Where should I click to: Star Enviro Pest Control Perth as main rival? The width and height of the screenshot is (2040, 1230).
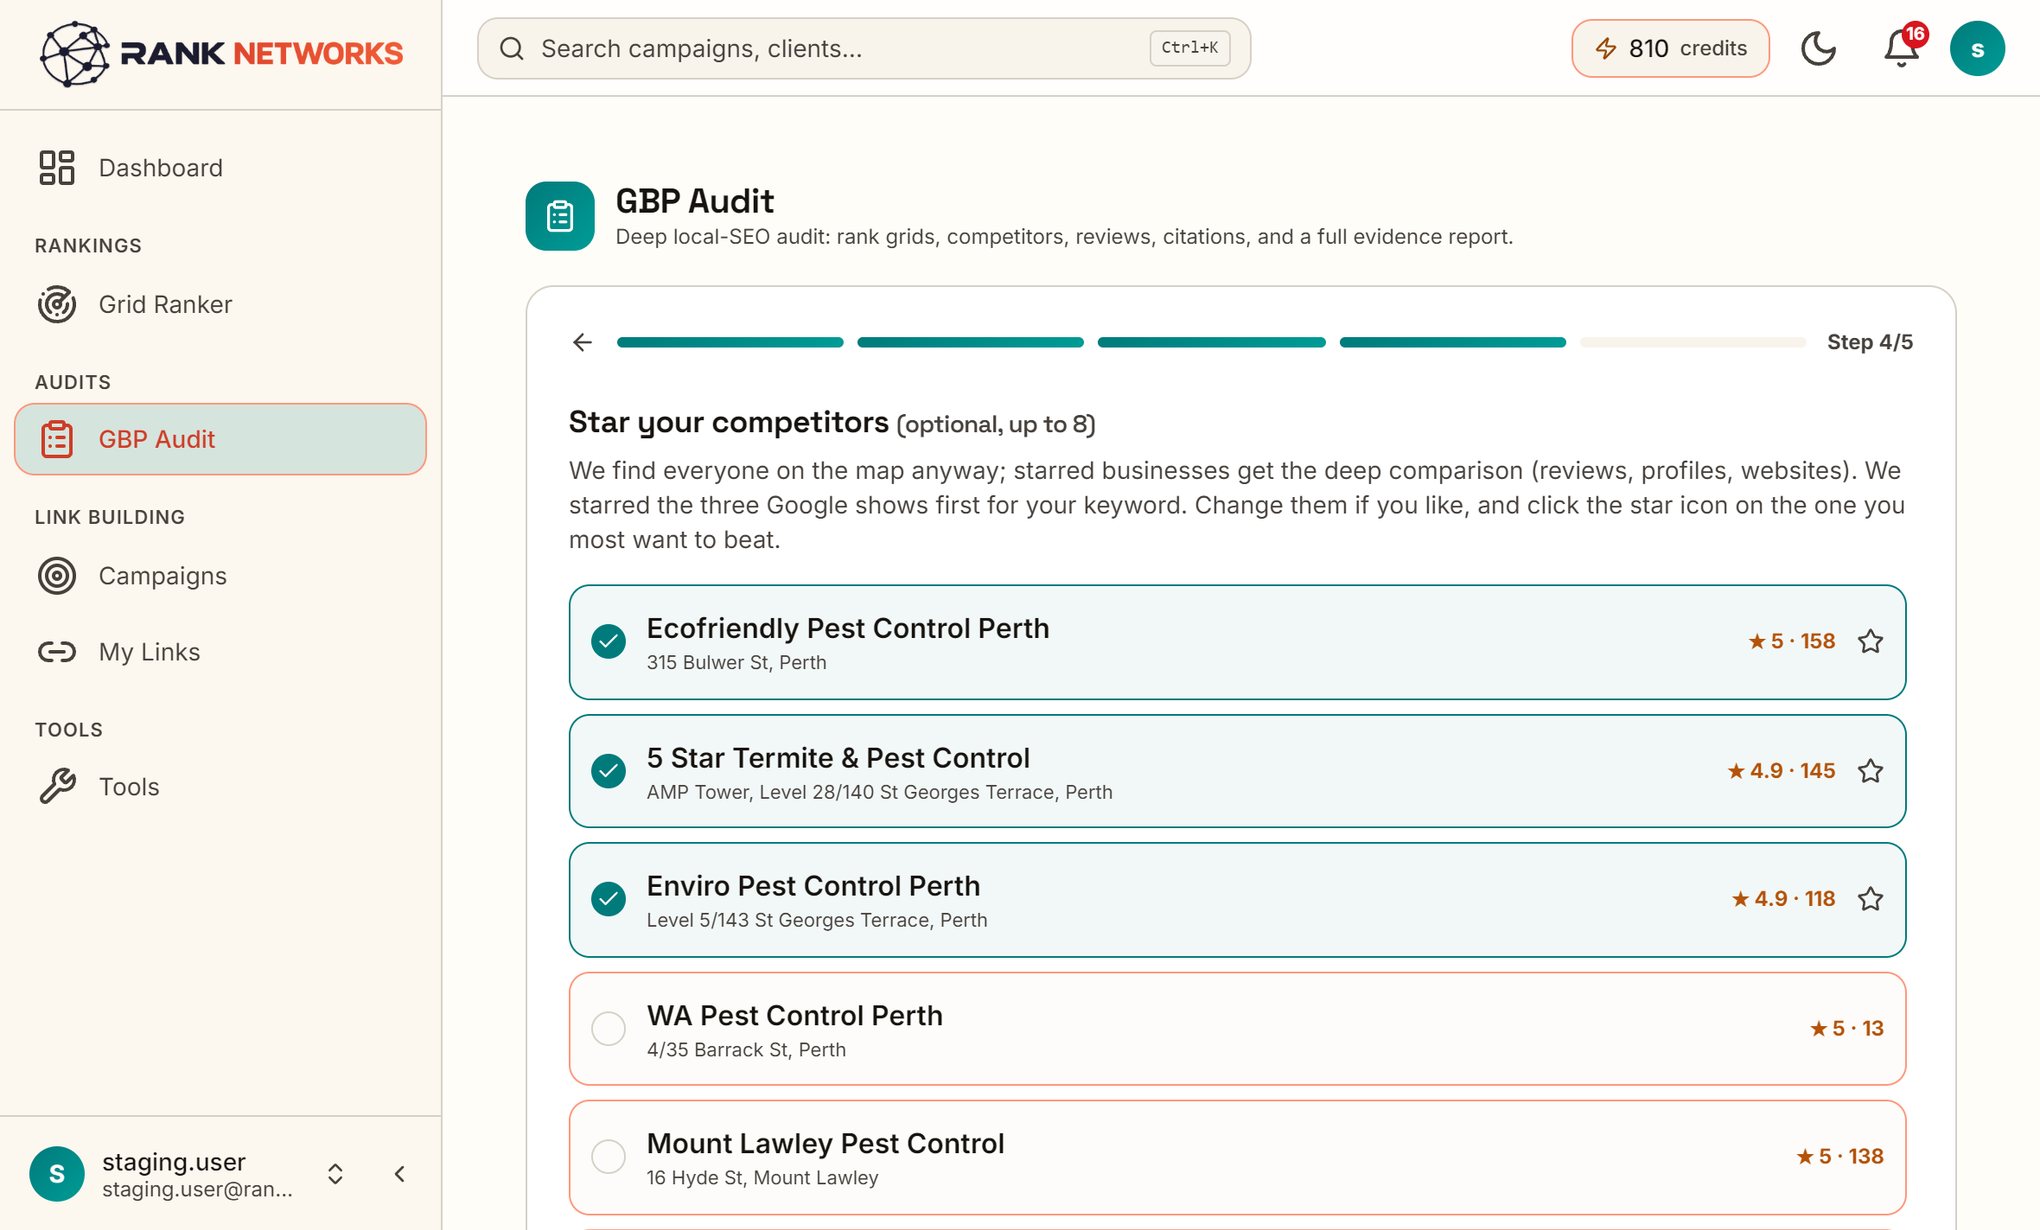point(1870,899)
